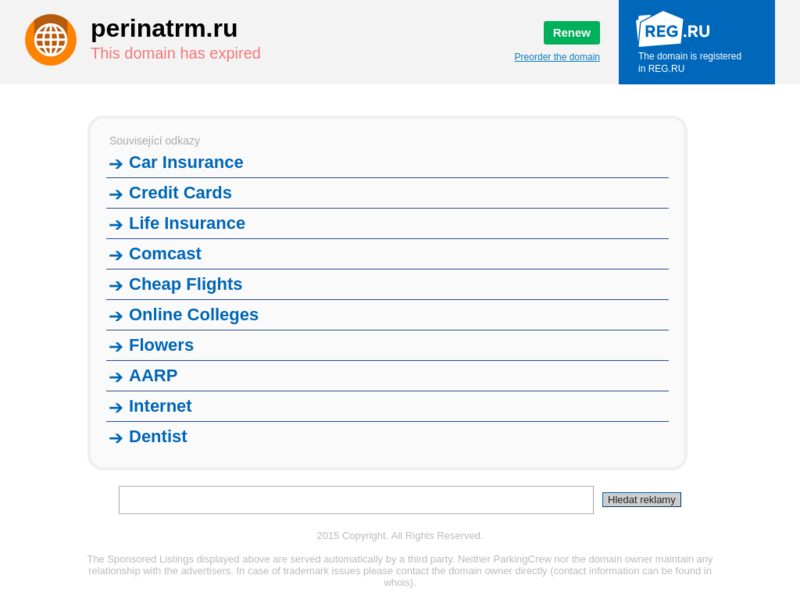800x600 pixels.
Task: Click the orange globe domain icon
Action: tap(50, 40)
